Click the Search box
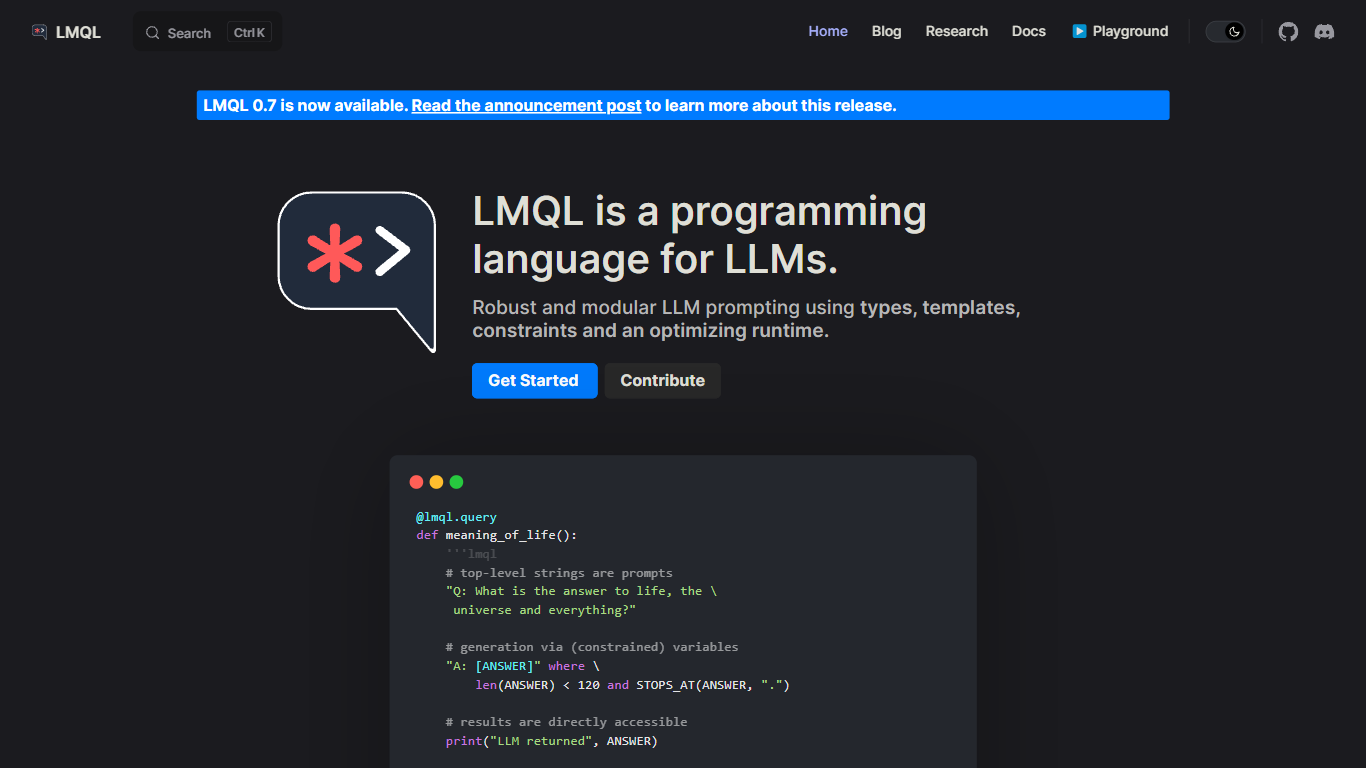 207,32
